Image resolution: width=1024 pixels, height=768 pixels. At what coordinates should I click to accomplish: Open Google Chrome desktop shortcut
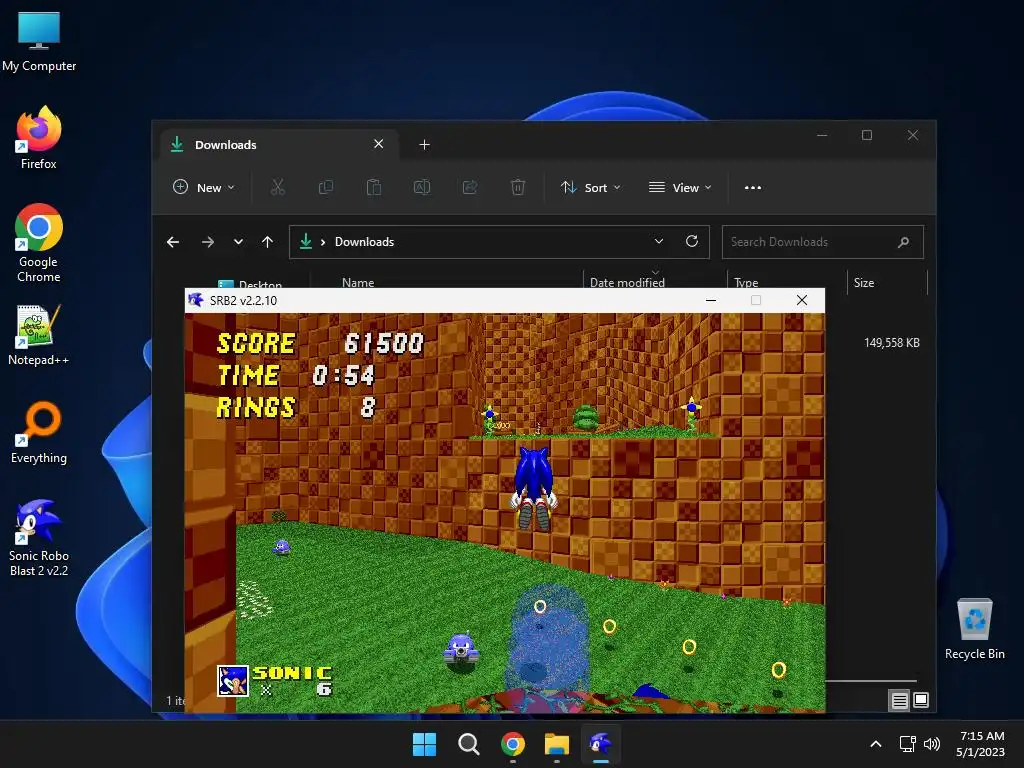click(39, 243)
